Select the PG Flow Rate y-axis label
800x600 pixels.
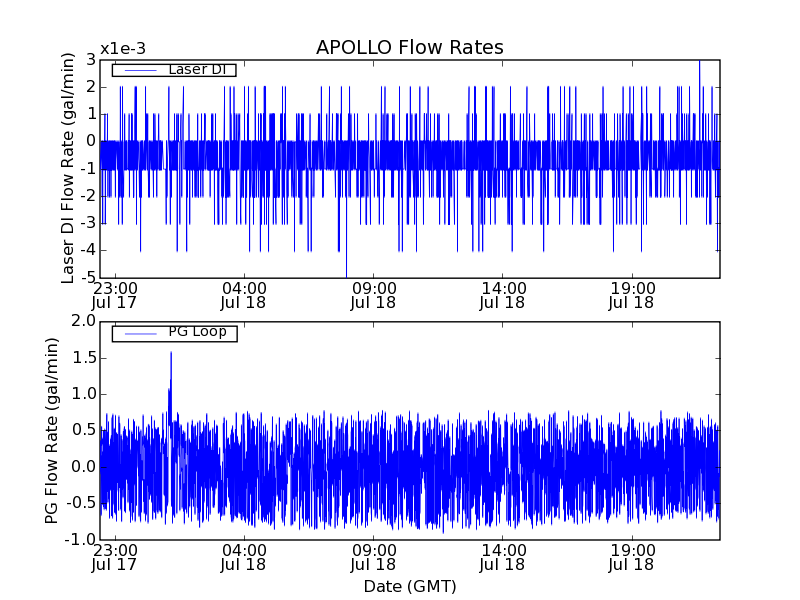click(x=52, y=430)
